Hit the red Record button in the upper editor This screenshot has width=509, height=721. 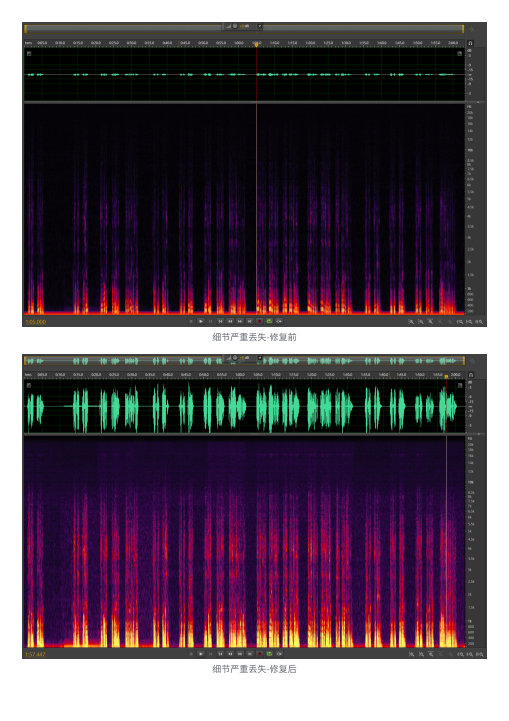pyautogui.click(x=259, y=321)
